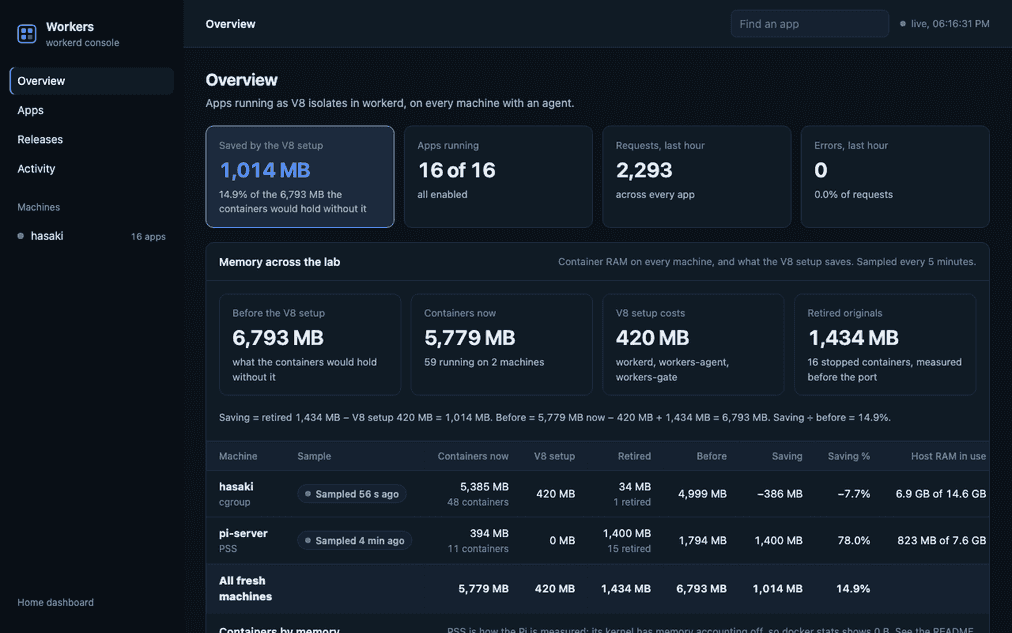Open the Home dashboard link
The width and height of the screenshot is (1012, 633).
point(56,603)
